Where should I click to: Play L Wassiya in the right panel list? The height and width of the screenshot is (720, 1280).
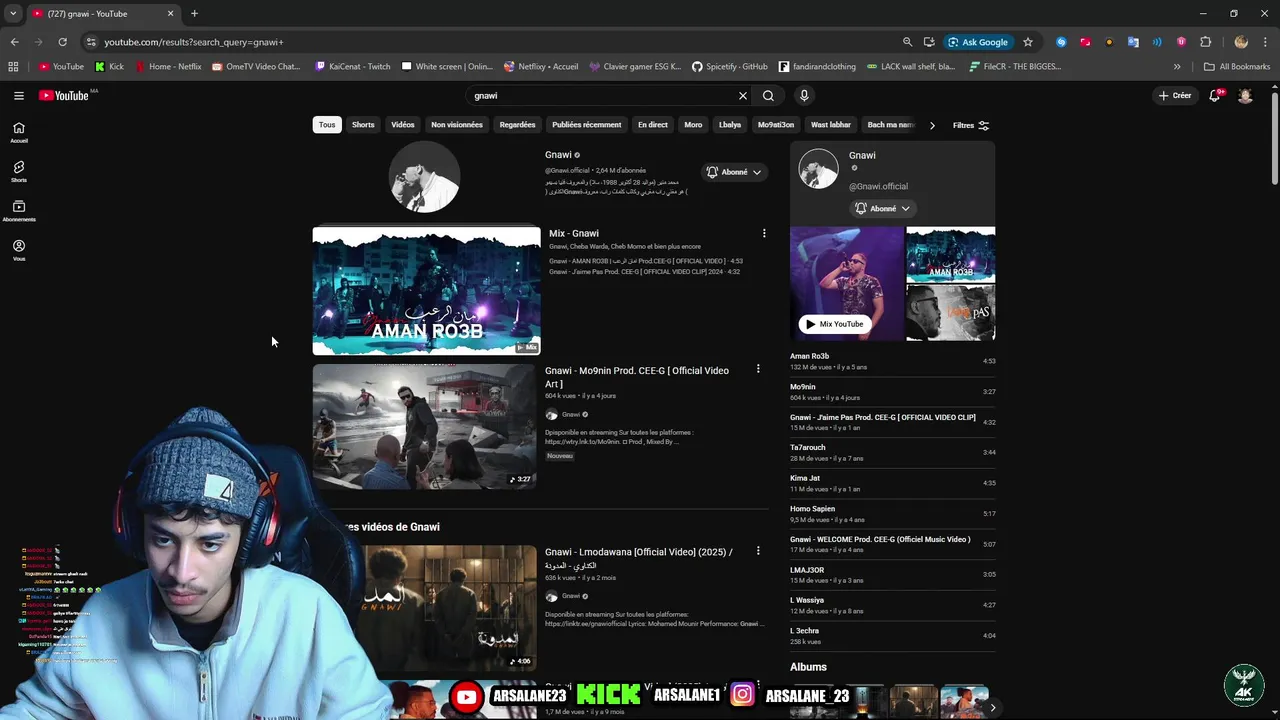point(892,605)
